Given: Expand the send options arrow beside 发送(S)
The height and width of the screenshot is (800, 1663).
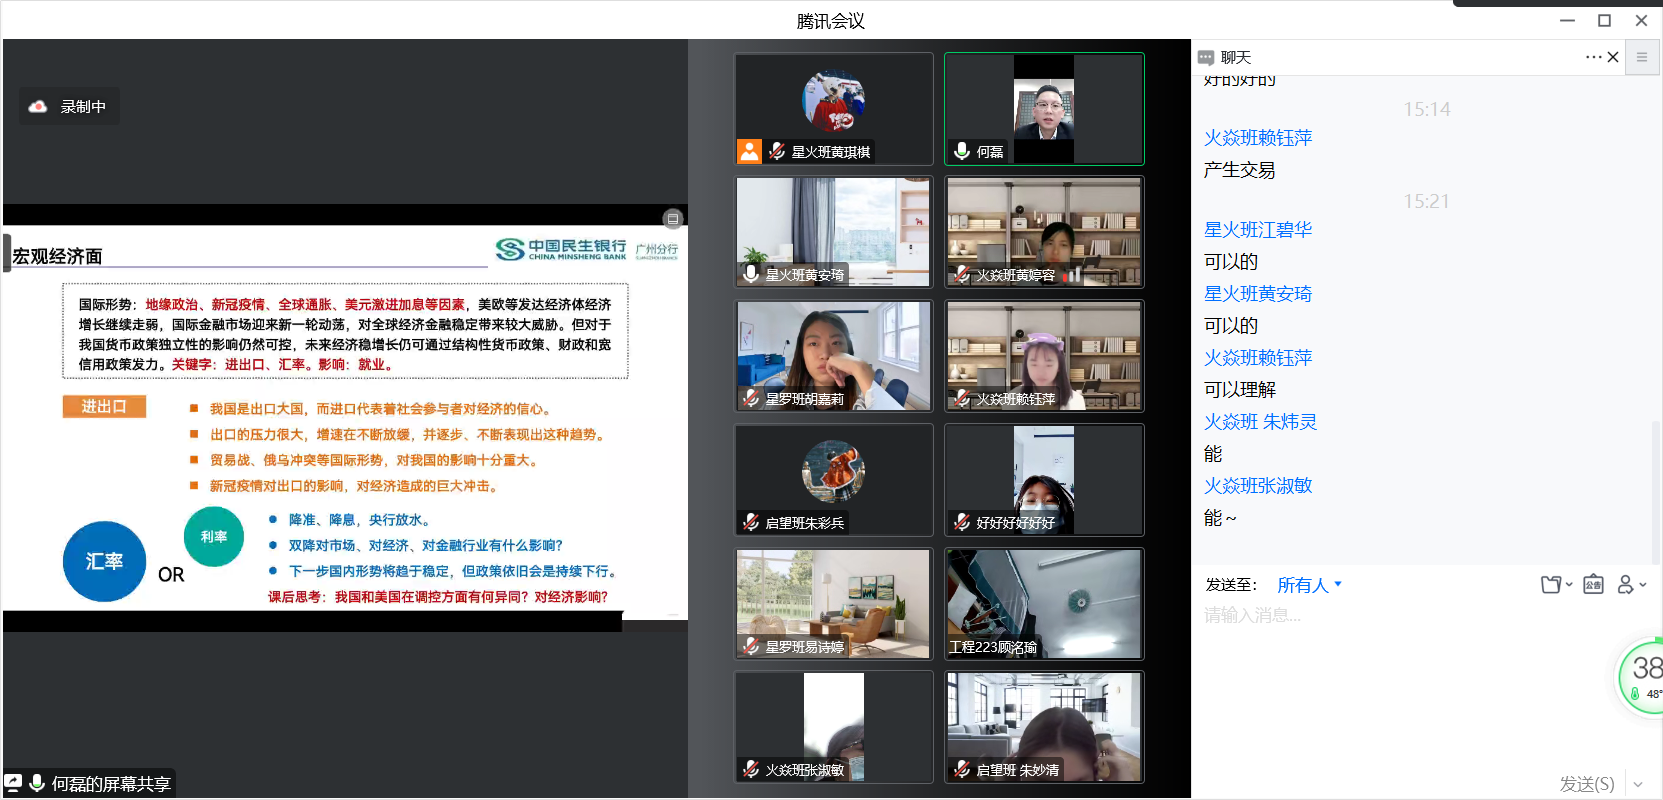Looking at the screenshot, I should coord(1638,784).
